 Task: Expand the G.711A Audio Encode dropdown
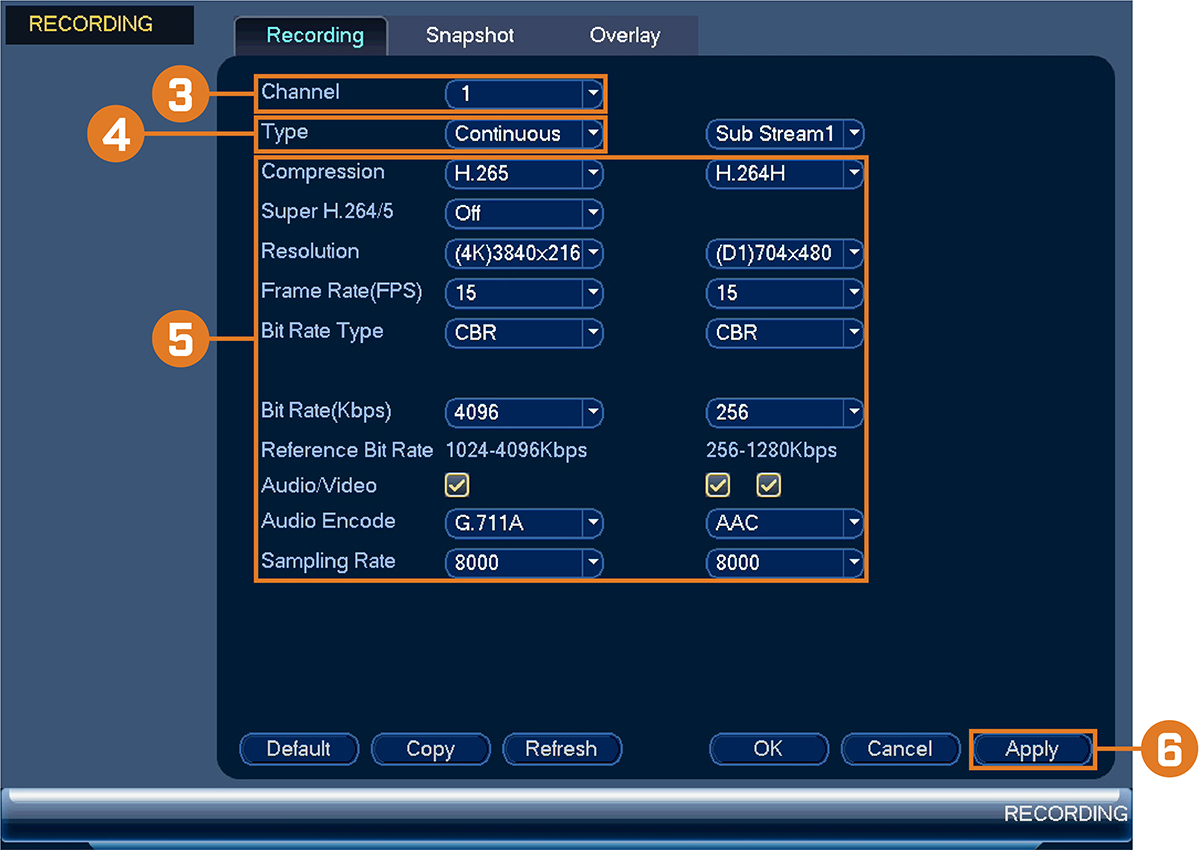tap(524, 522)
